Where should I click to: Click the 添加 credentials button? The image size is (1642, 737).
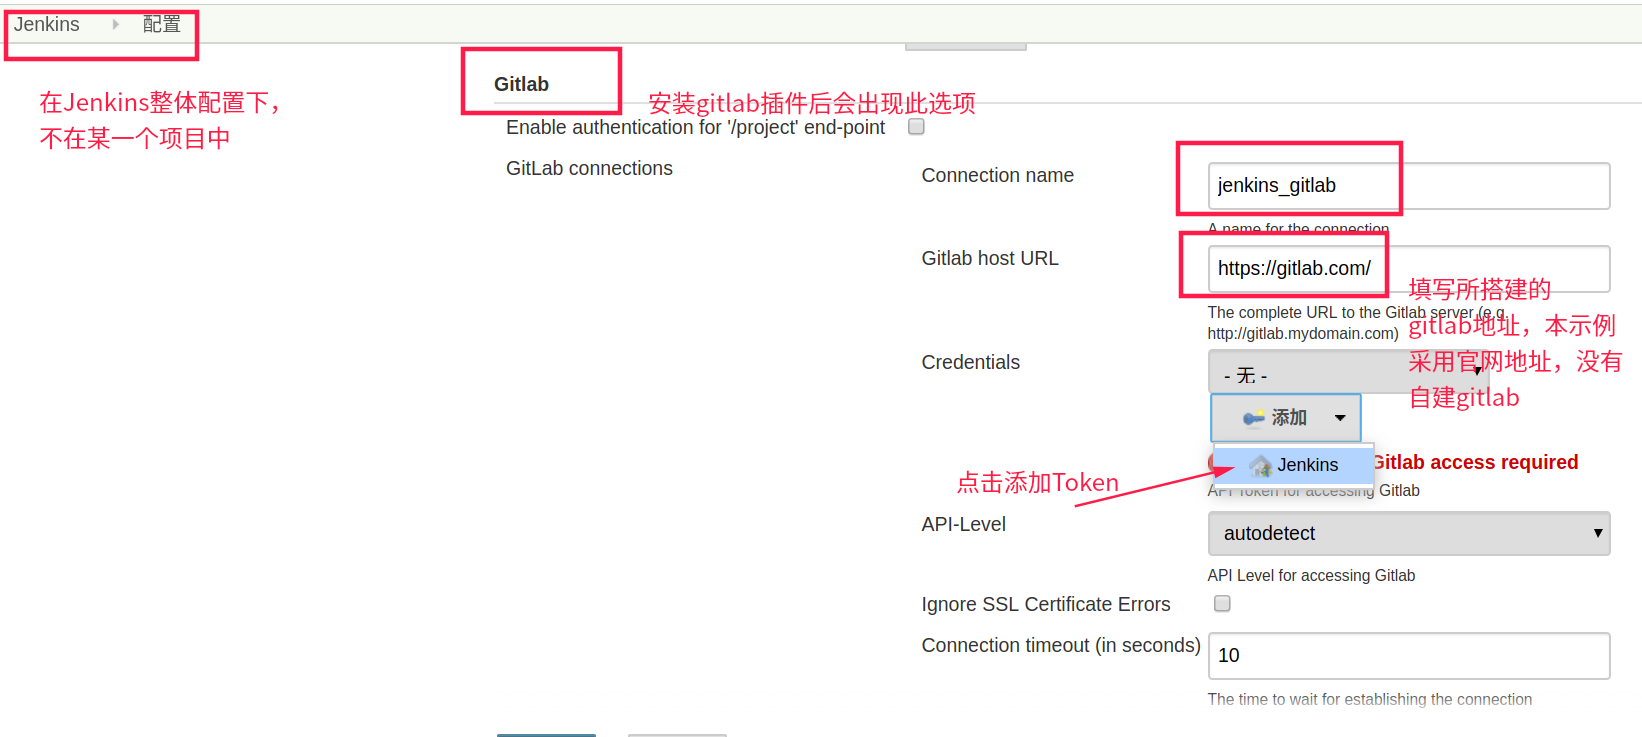[x=1285, y=417]
